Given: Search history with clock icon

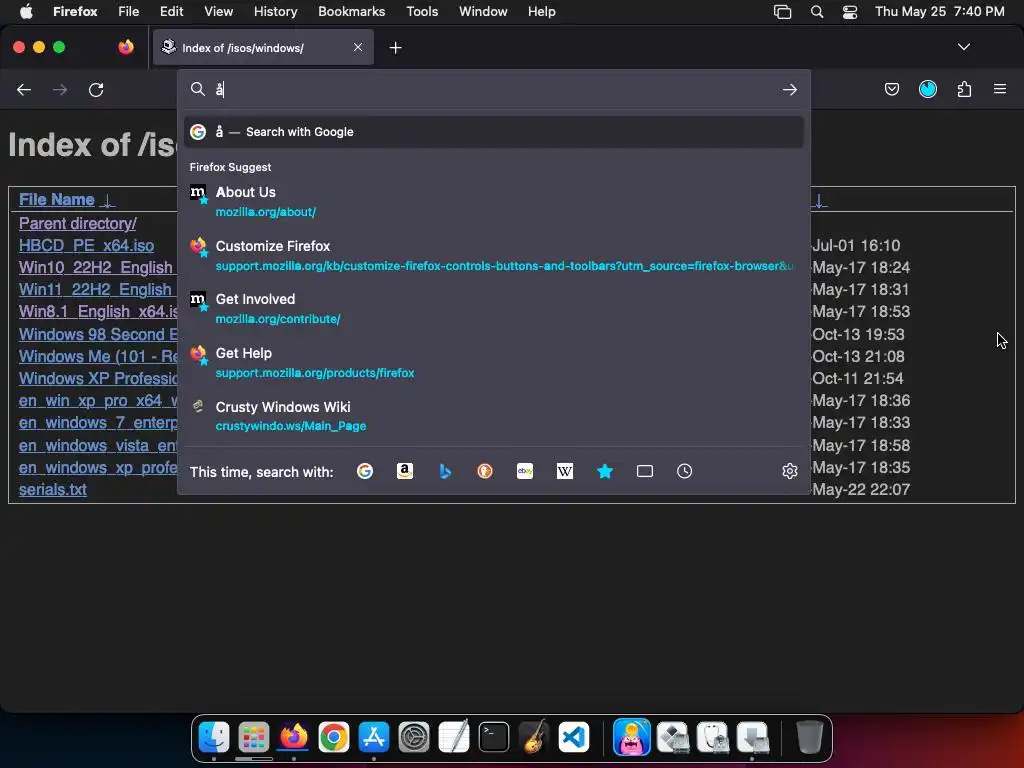Looking at the screenshot, I should (684, 471).
